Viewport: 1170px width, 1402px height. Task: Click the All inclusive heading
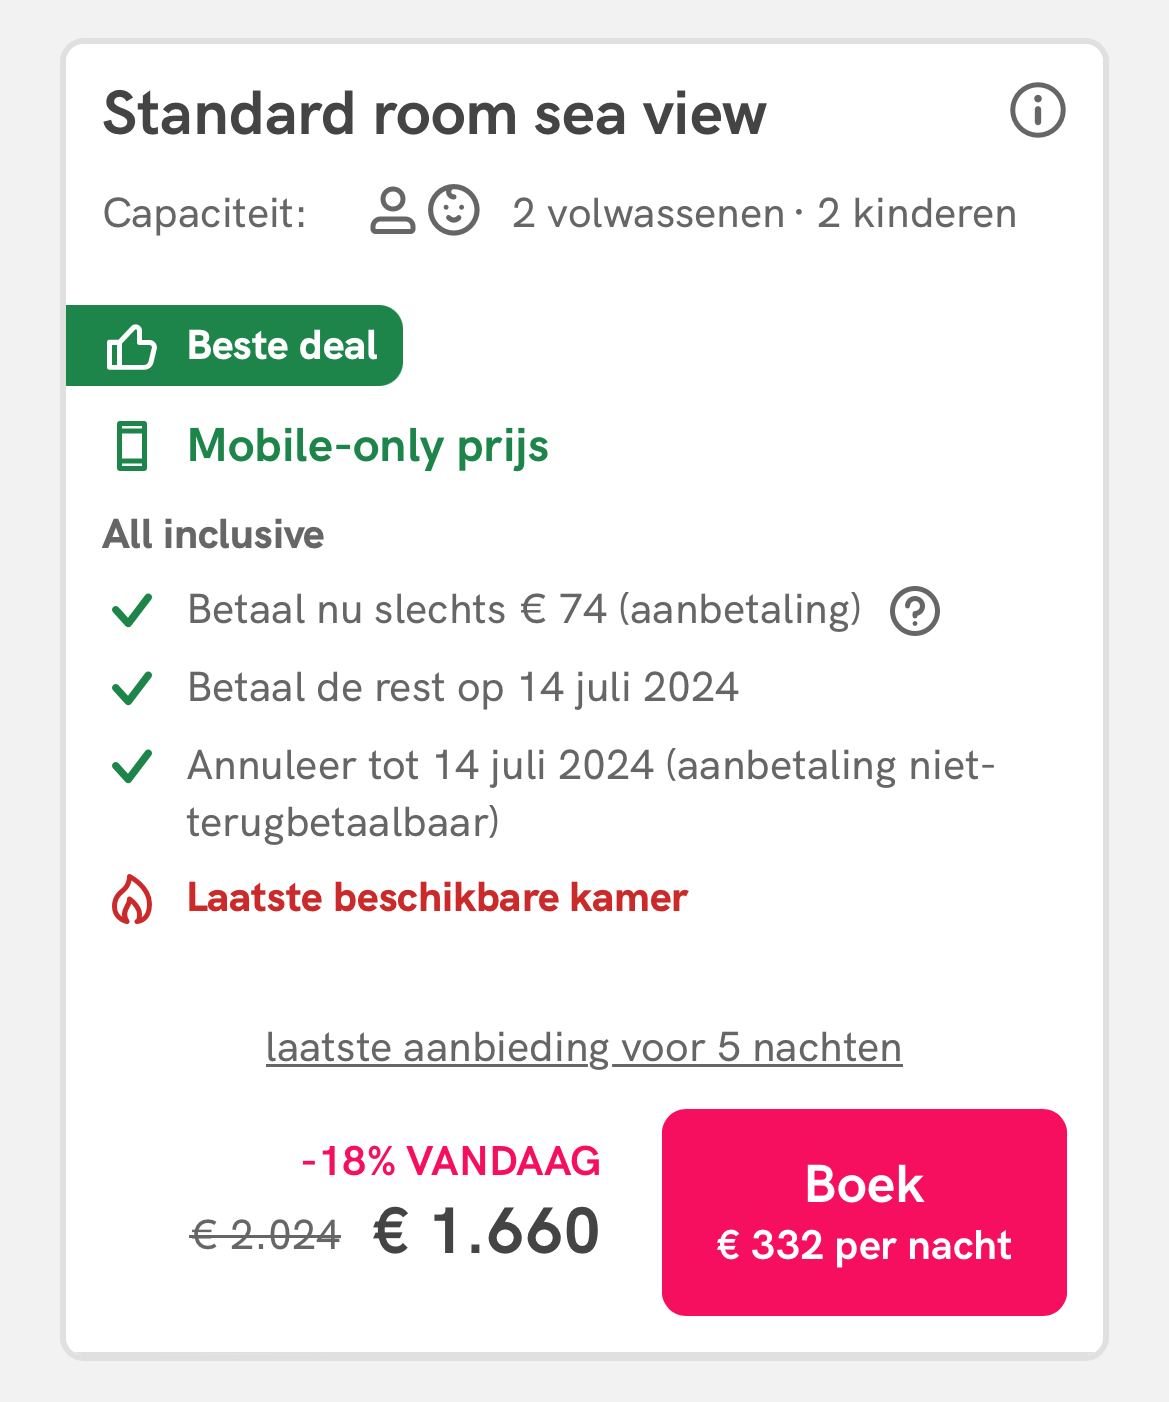click(213, 535)
